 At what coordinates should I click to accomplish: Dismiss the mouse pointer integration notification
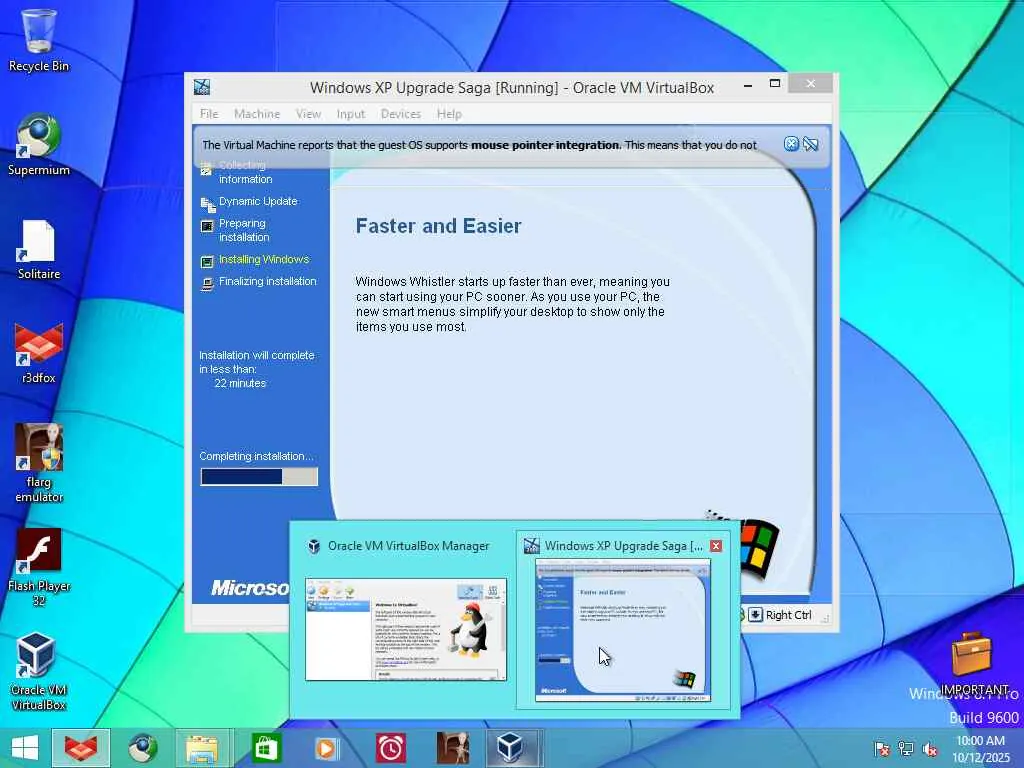pos(791,144)
